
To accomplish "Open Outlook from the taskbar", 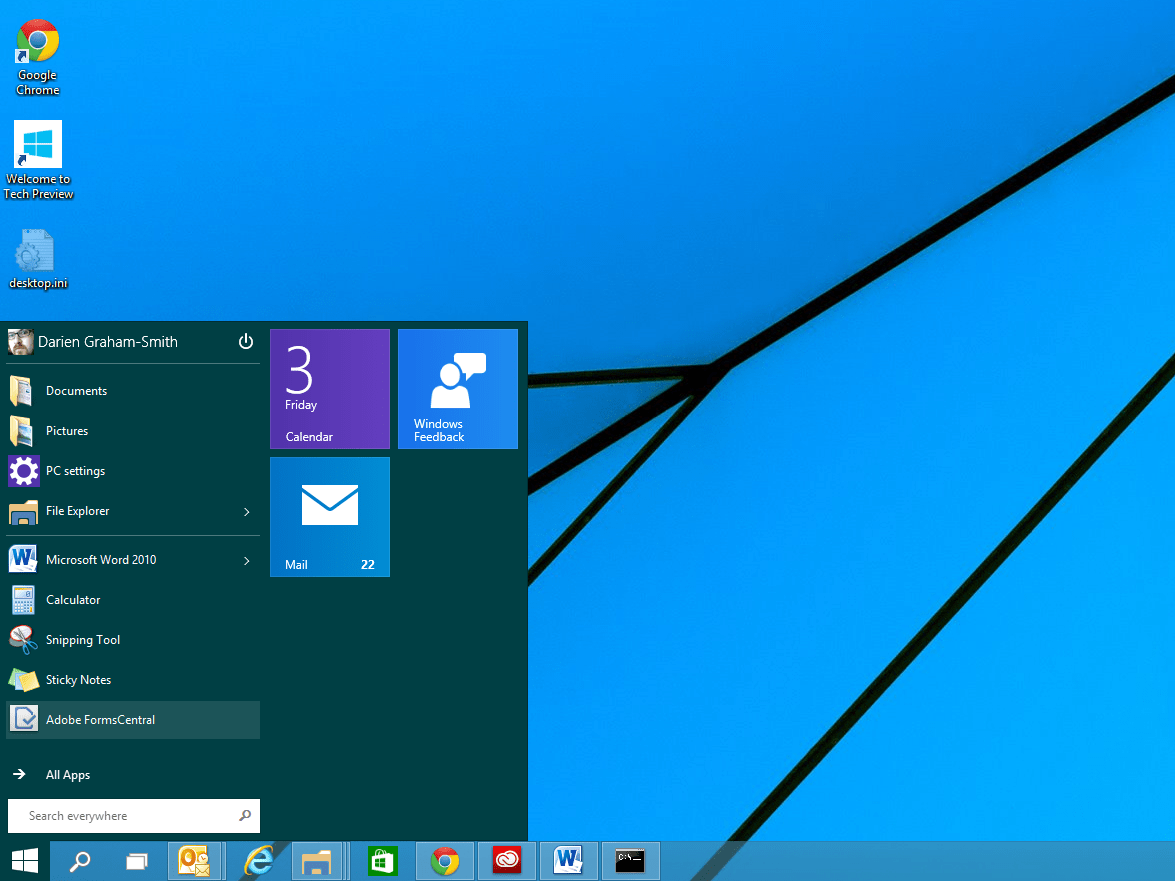I will tap(195, 861).
